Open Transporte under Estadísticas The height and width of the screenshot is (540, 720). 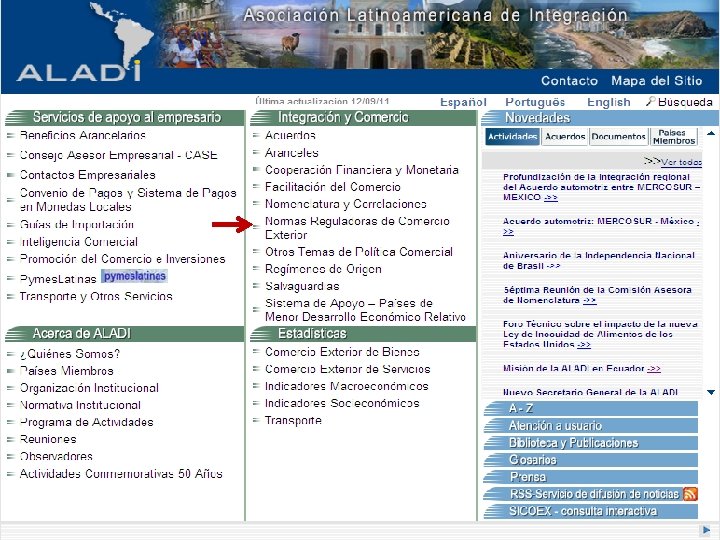pos(293,421)
